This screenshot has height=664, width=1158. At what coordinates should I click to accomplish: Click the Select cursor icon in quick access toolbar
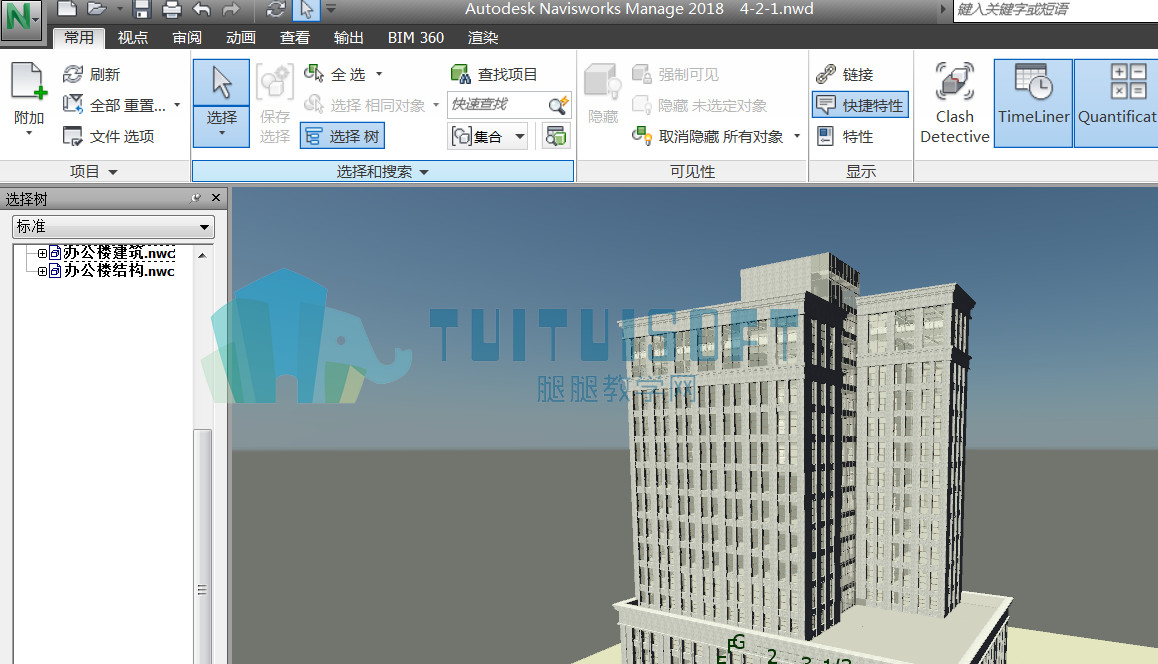tap(306, 10)
